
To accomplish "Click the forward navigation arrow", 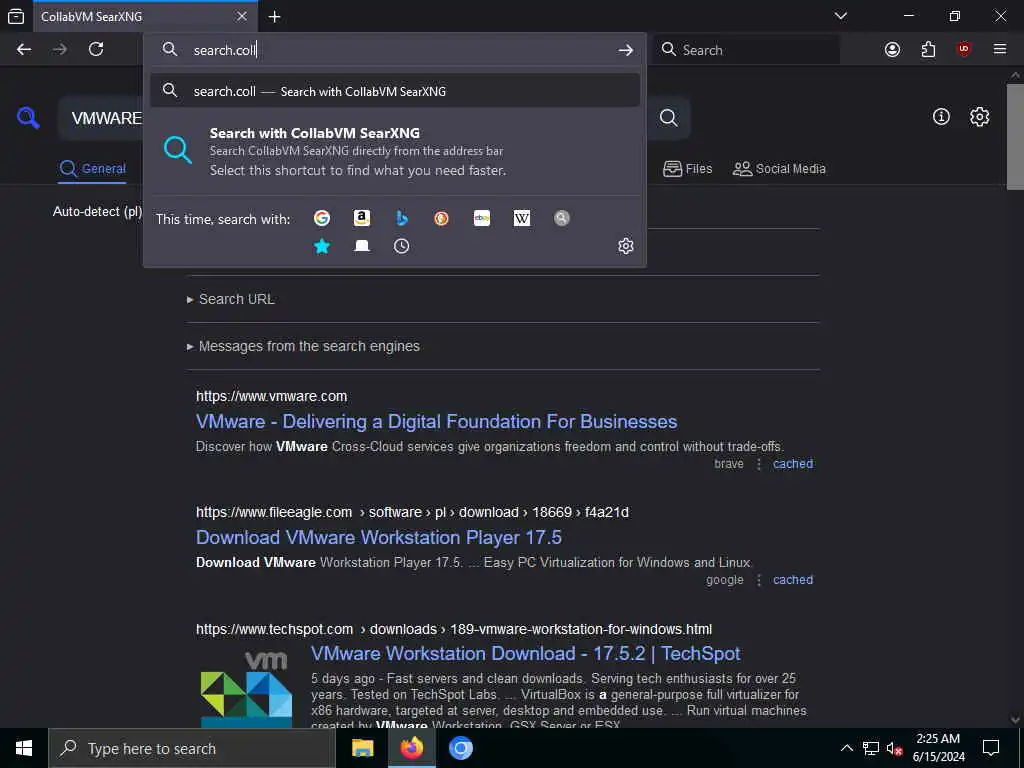I will [60, 50].
